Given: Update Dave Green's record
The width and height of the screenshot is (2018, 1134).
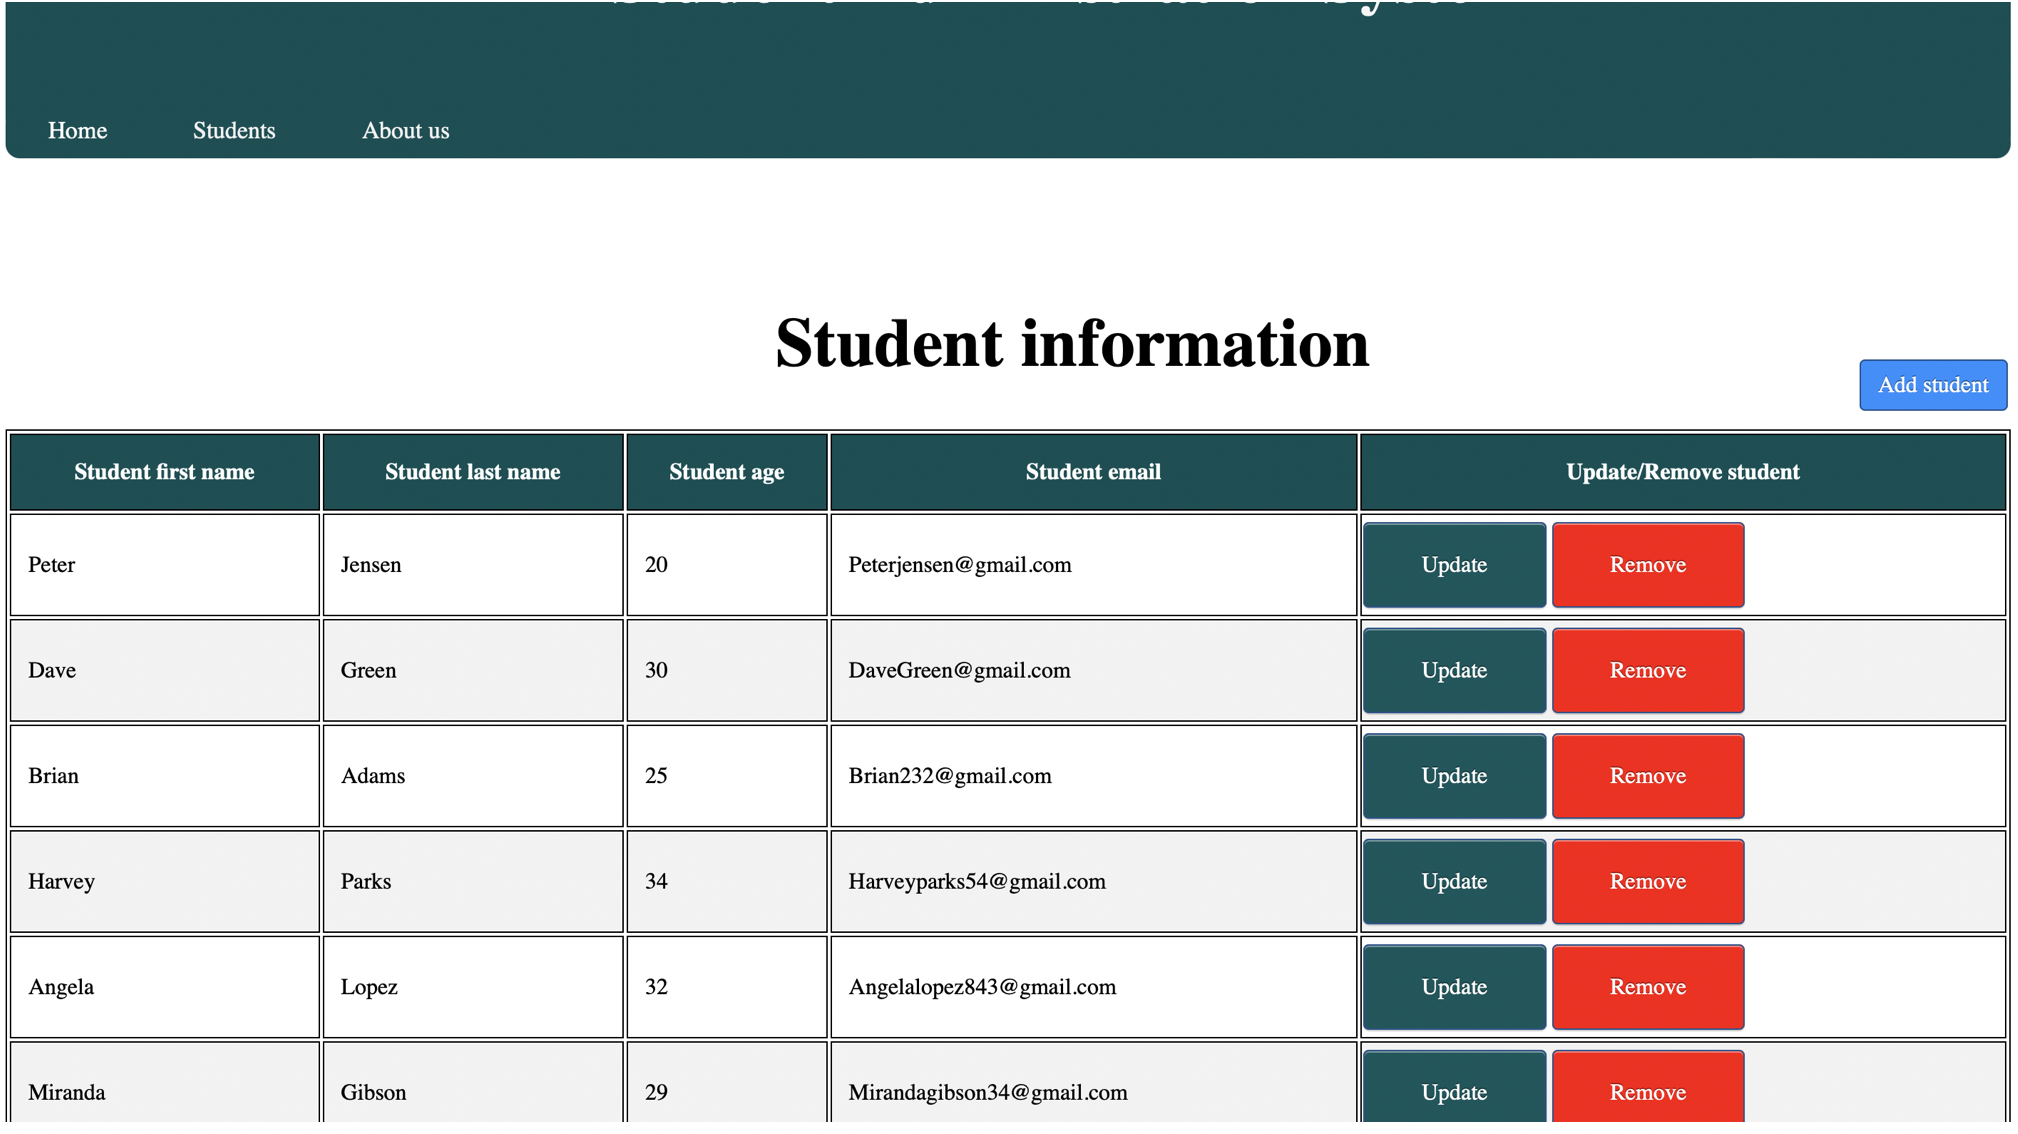Looking at the screenshot, I should coord(1453,671).
